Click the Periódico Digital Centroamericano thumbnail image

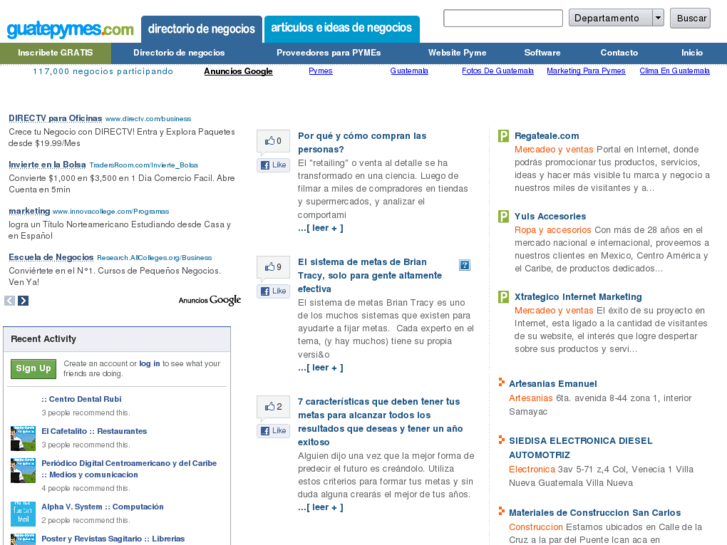(x=23, y=470)
